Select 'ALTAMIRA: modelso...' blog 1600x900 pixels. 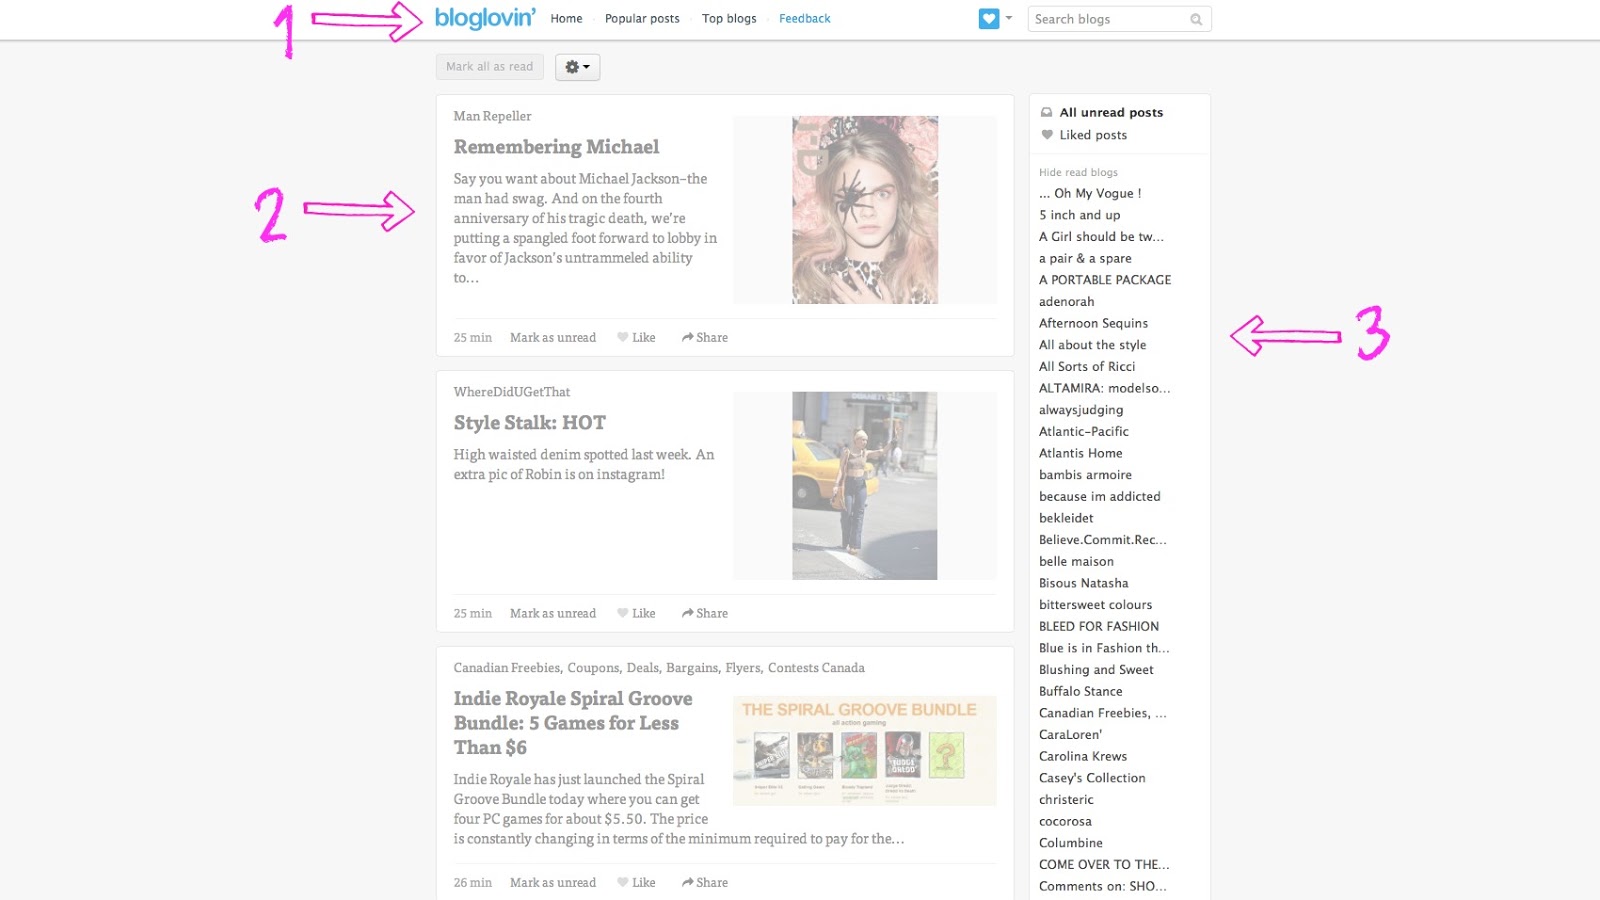pyautogui.click(x=1104, y=389)
